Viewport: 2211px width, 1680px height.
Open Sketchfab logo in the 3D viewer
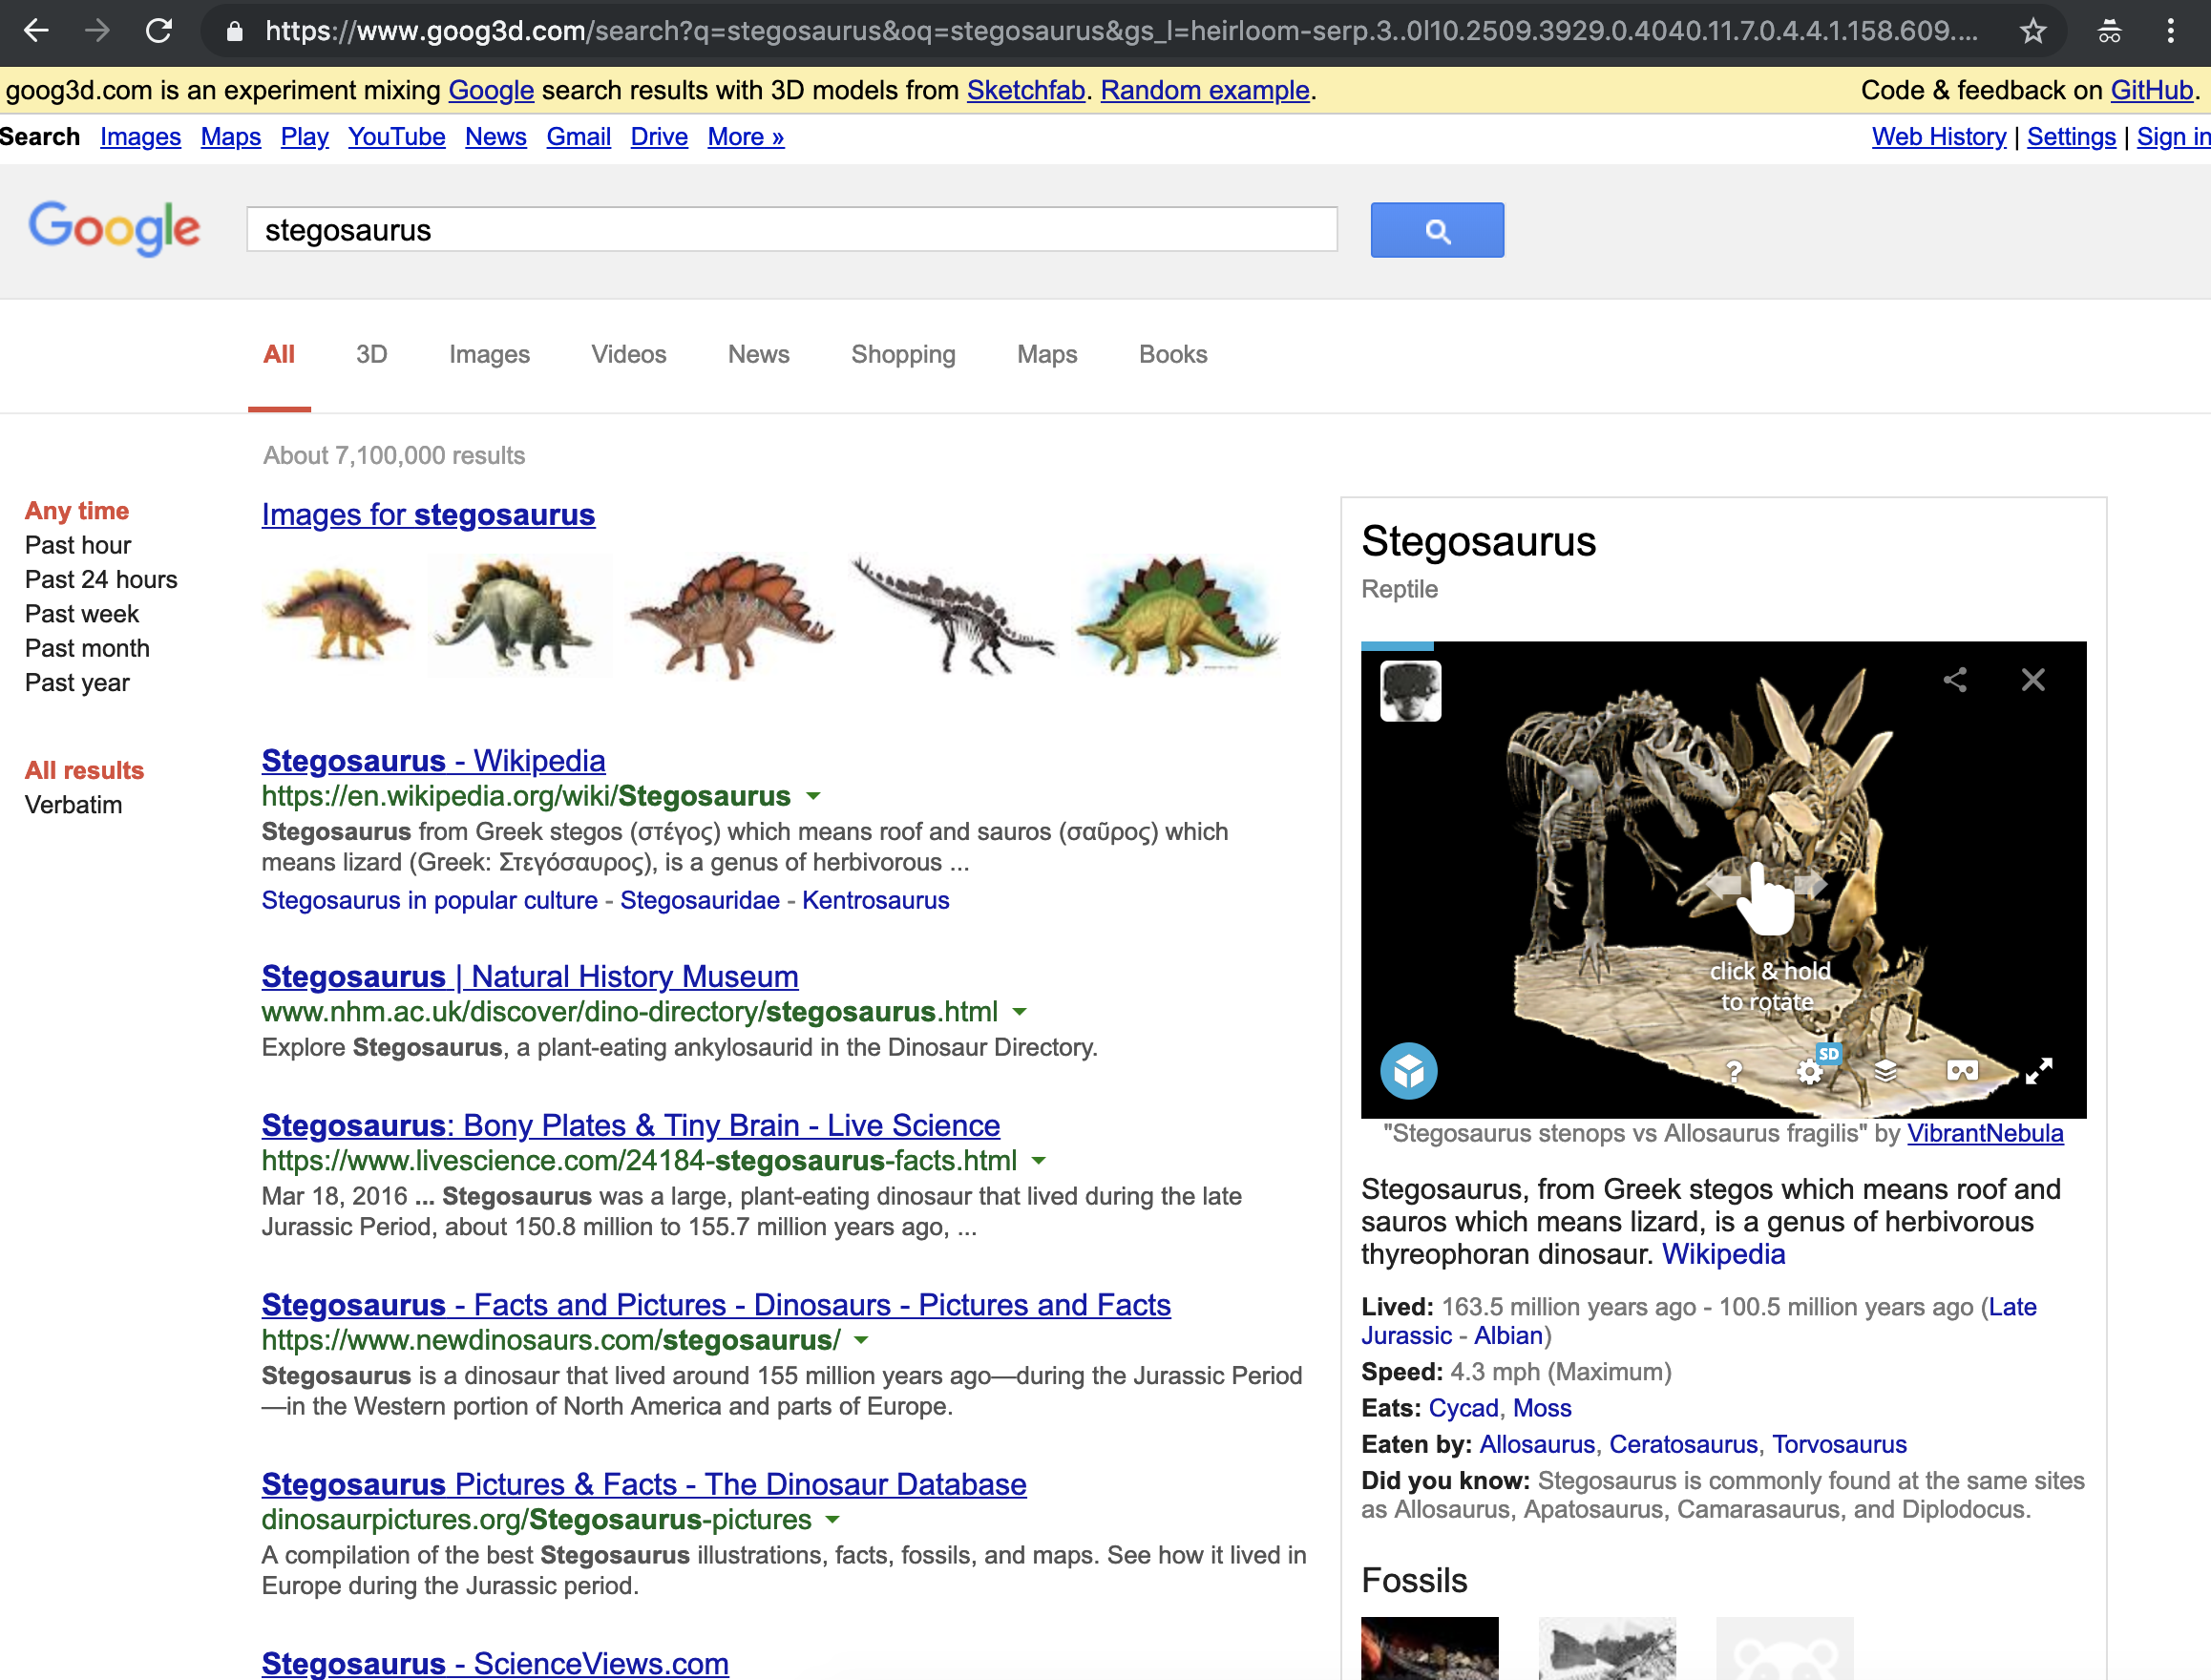1409,1071
